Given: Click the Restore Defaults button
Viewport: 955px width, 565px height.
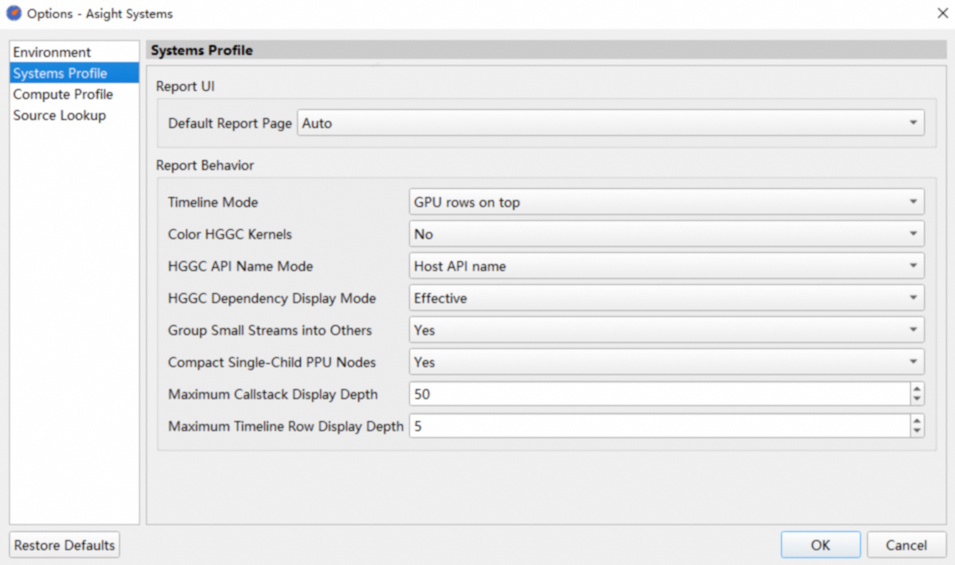Looking at the screenshot, I should [x=65, y=545].
